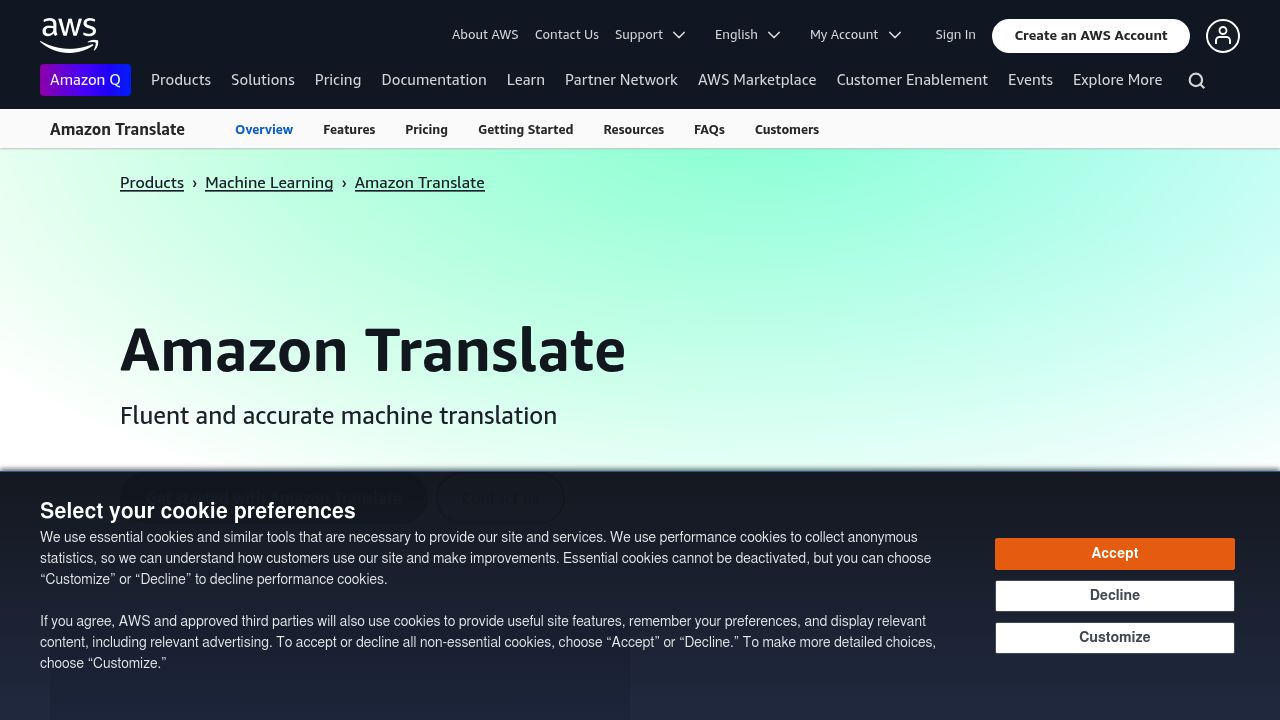Follow Amazon Translate breadcrumb link
Screen dimensions: 1280x720
pos(420,183)
